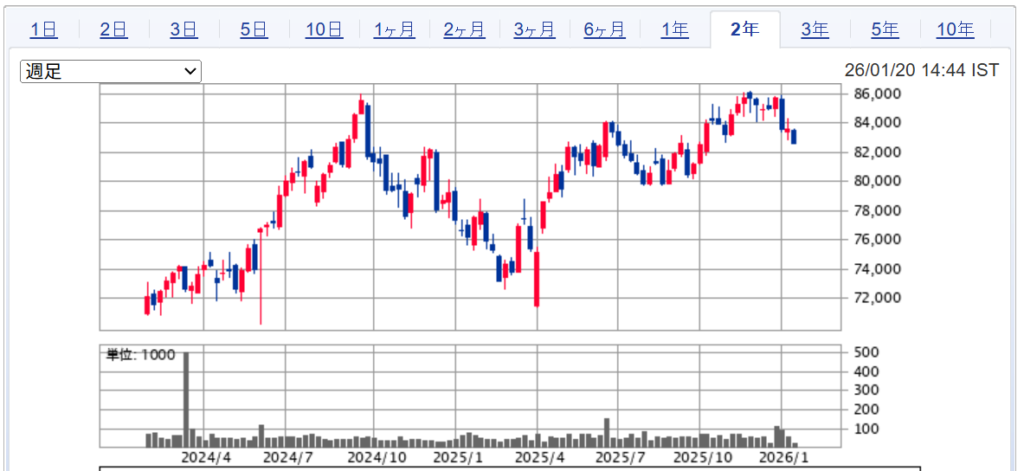Show the 5日 chart period

[253, 30]
